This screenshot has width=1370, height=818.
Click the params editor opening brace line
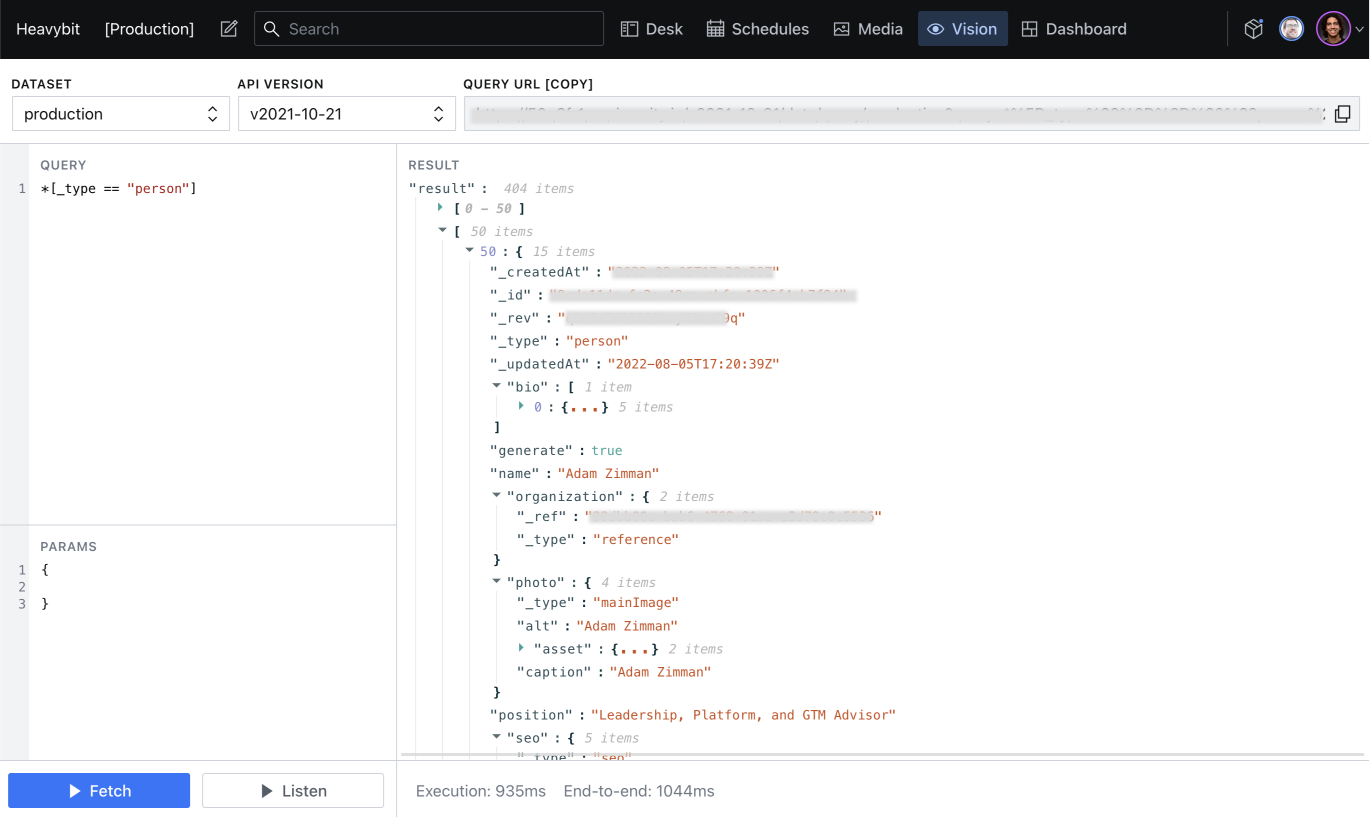[45, 570]
